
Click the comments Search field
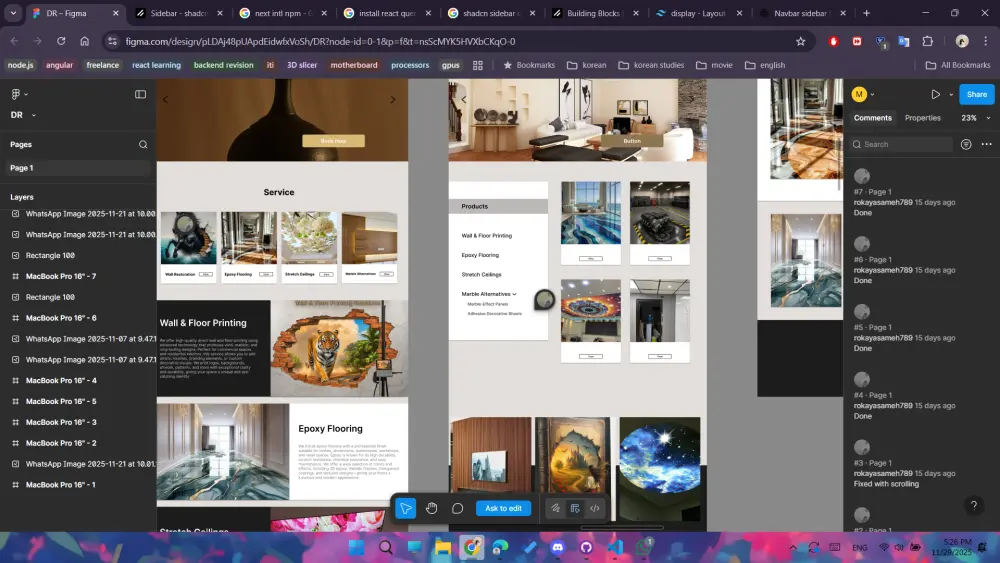coord(901,145)
